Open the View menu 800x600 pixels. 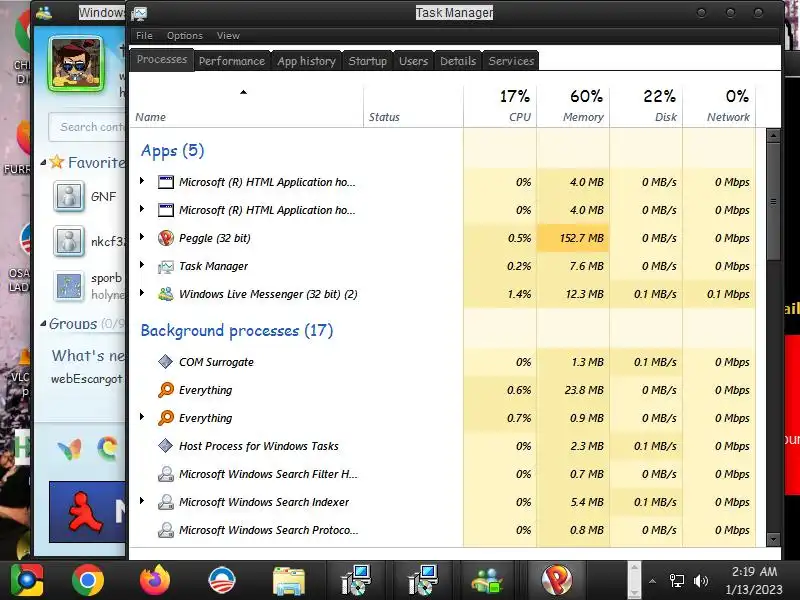[x=228, y=35]
